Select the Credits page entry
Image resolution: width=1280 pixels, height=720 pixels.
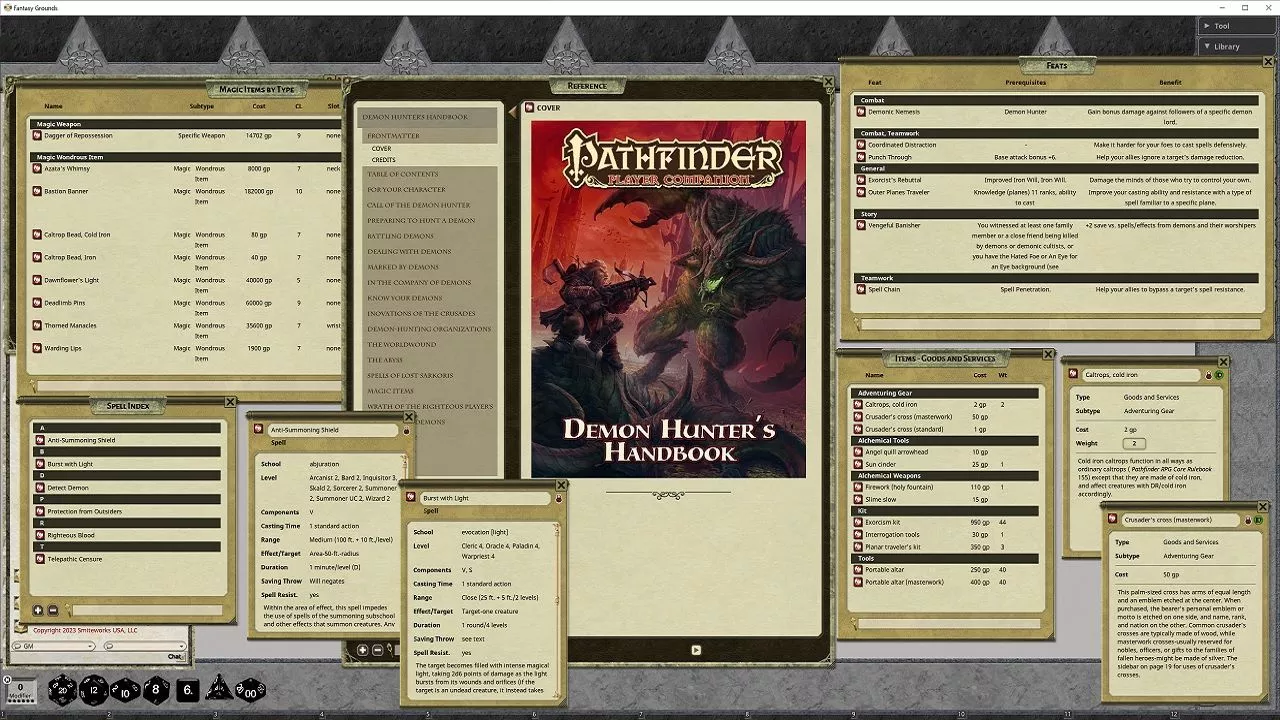click(x=383, y=160)
